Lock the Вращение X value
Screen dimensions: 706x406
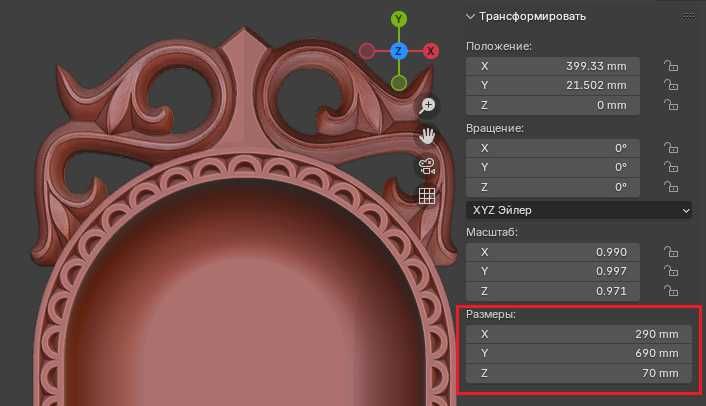[671, 148]
